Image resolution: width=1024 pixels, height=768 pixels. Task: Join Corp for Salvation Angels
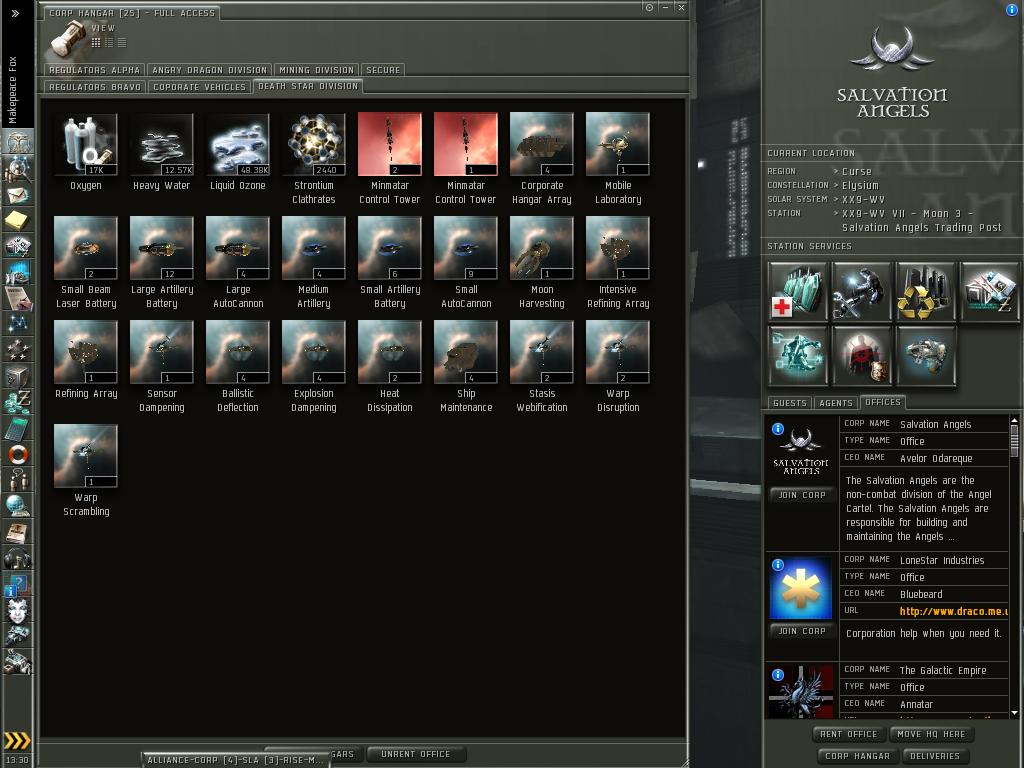point(802,495)
